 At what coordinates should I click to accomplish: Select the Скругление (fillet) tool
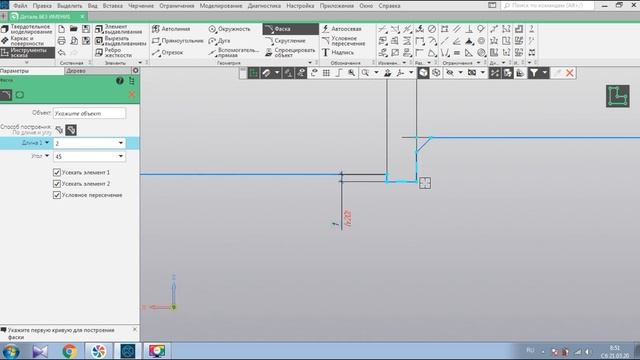coord(285,41)
